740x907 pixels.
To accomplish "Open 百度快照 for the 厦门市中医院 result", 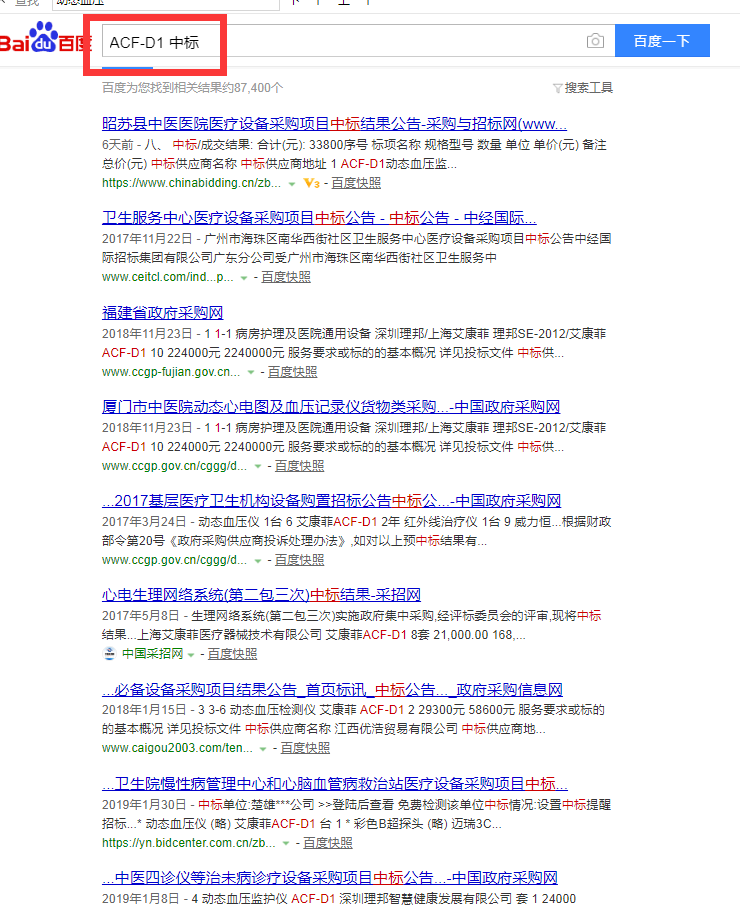I will pos(299,466).
